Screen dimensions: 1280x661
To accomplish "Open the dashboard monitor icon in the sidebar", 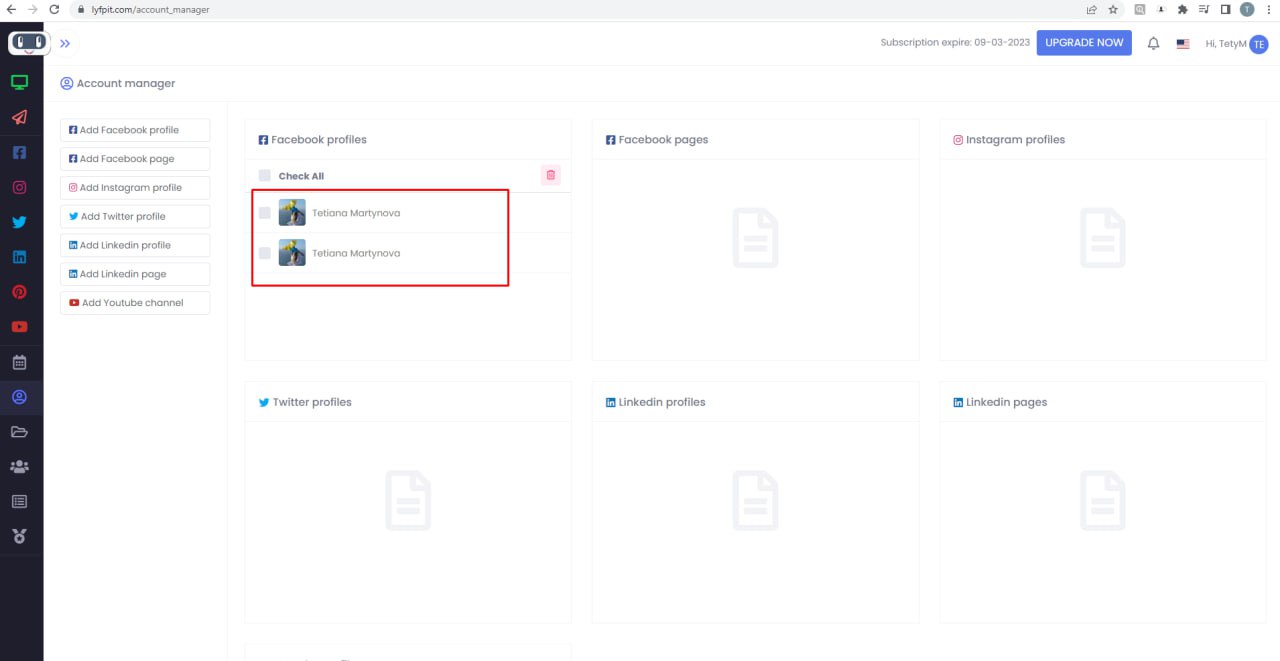I will (19, 82).
